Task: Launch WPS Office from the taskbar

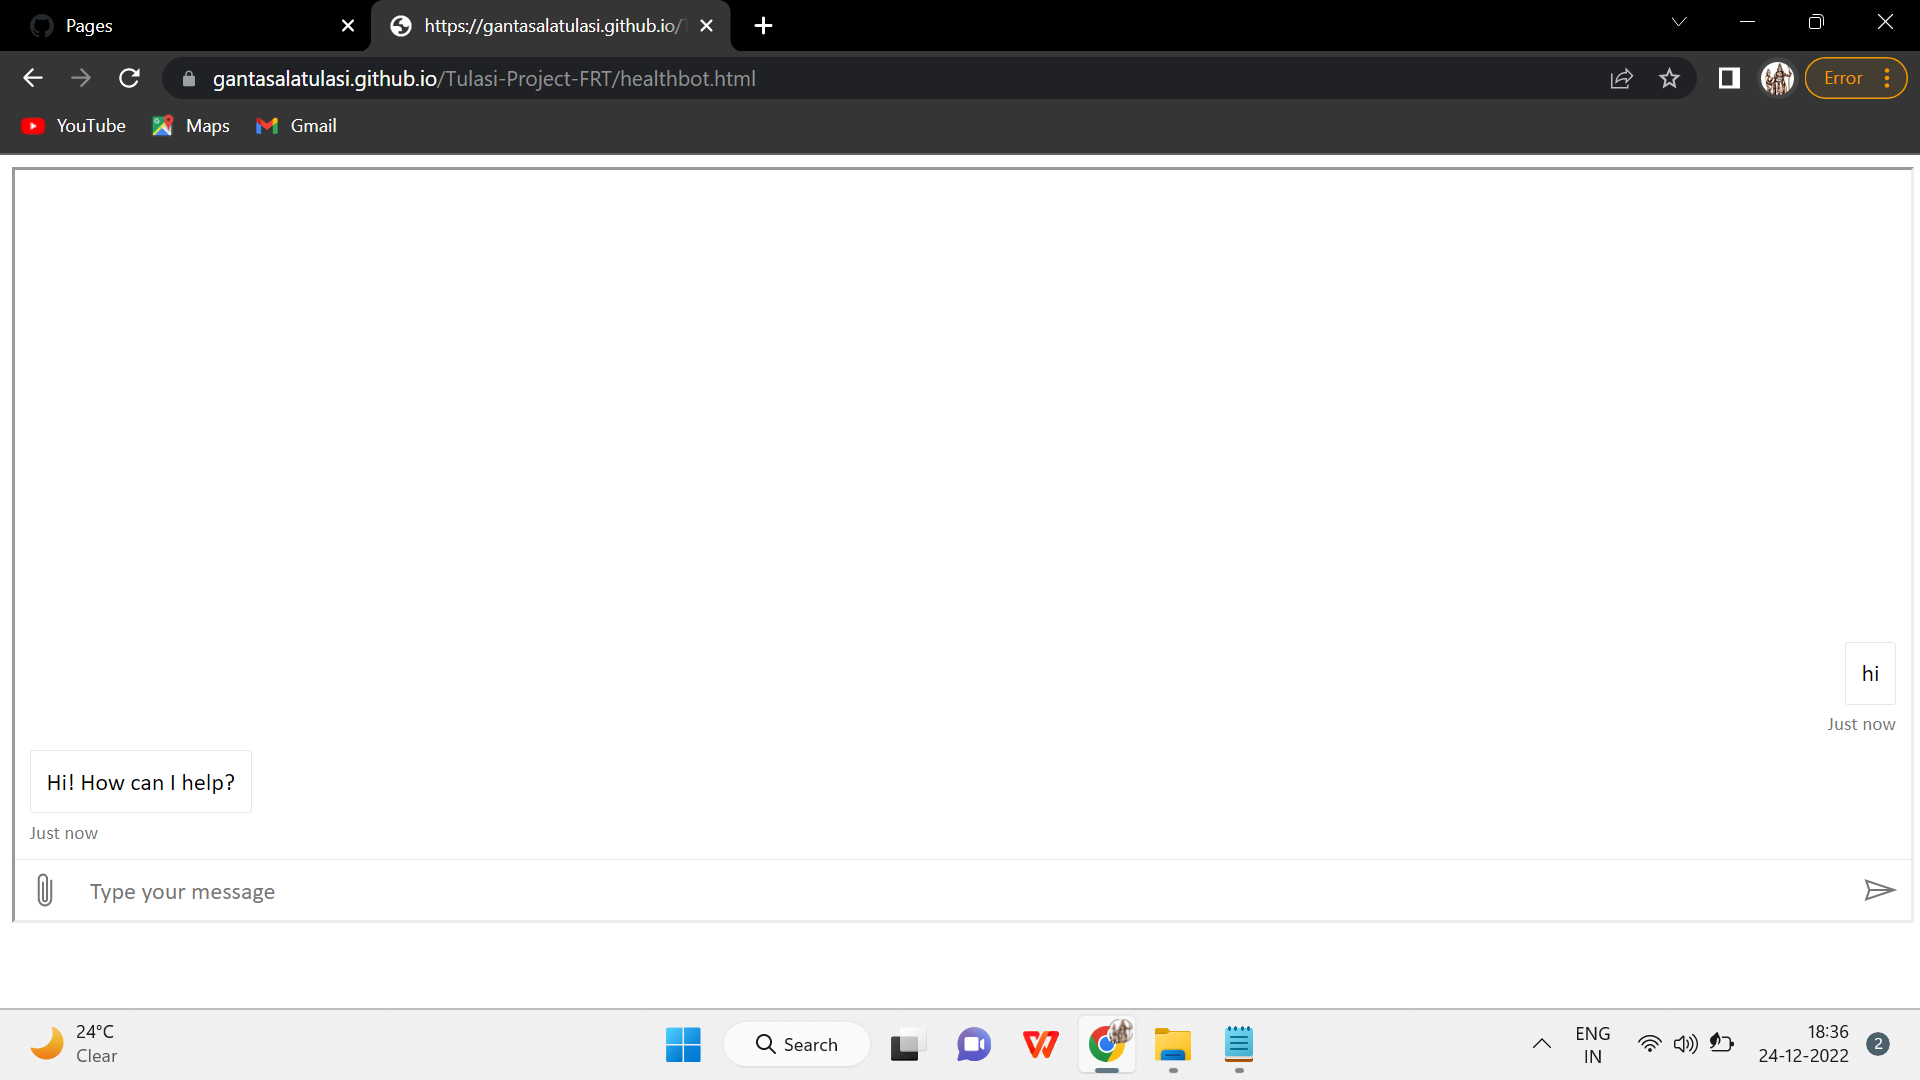Action: click(1040, 1045)
